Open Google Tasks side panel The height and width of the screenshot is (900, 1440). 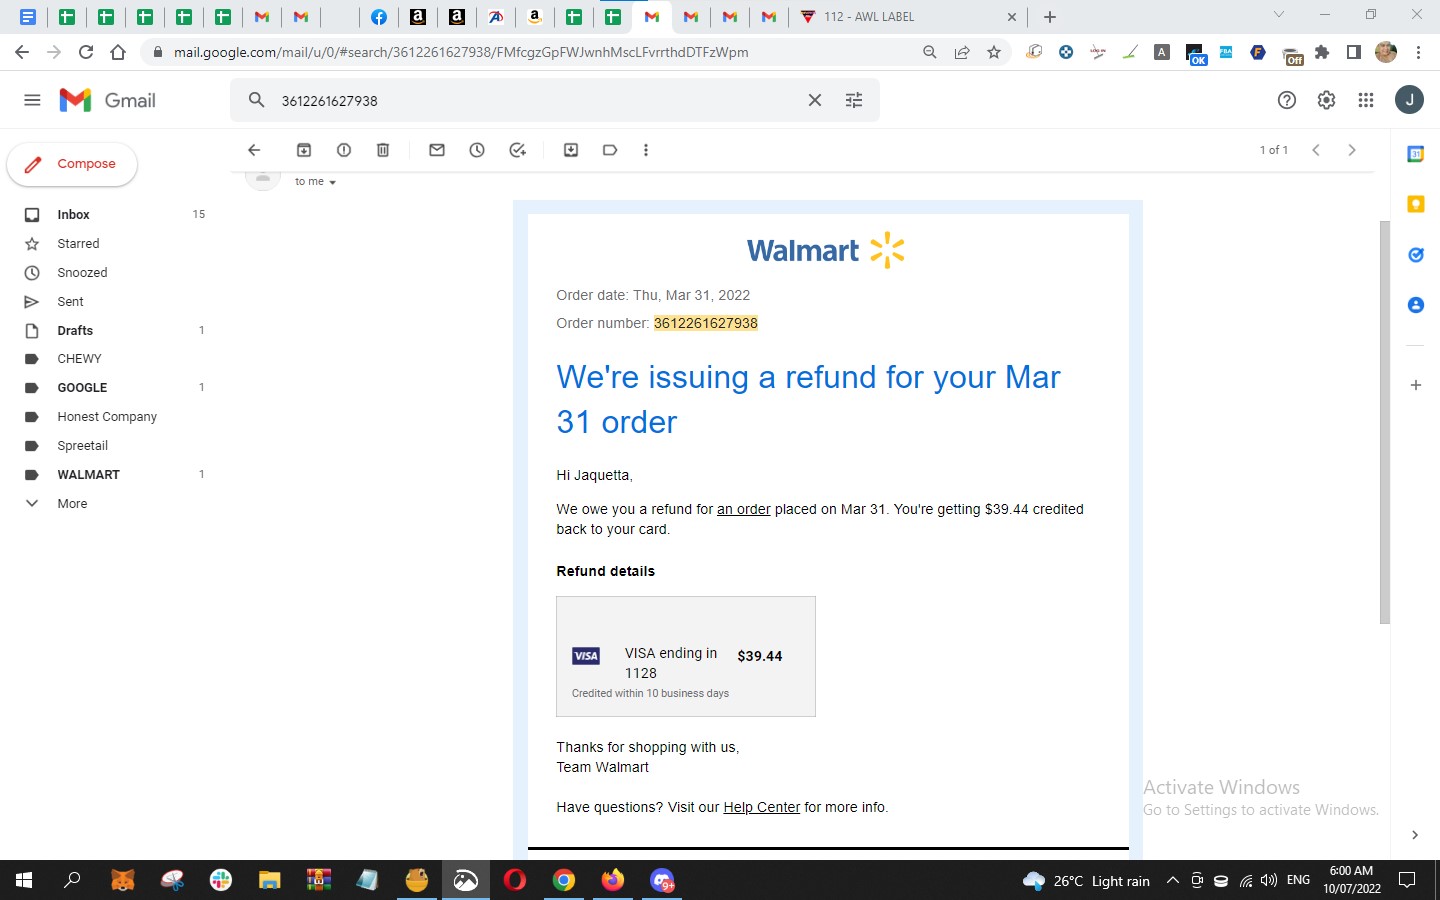(1416, 255)
